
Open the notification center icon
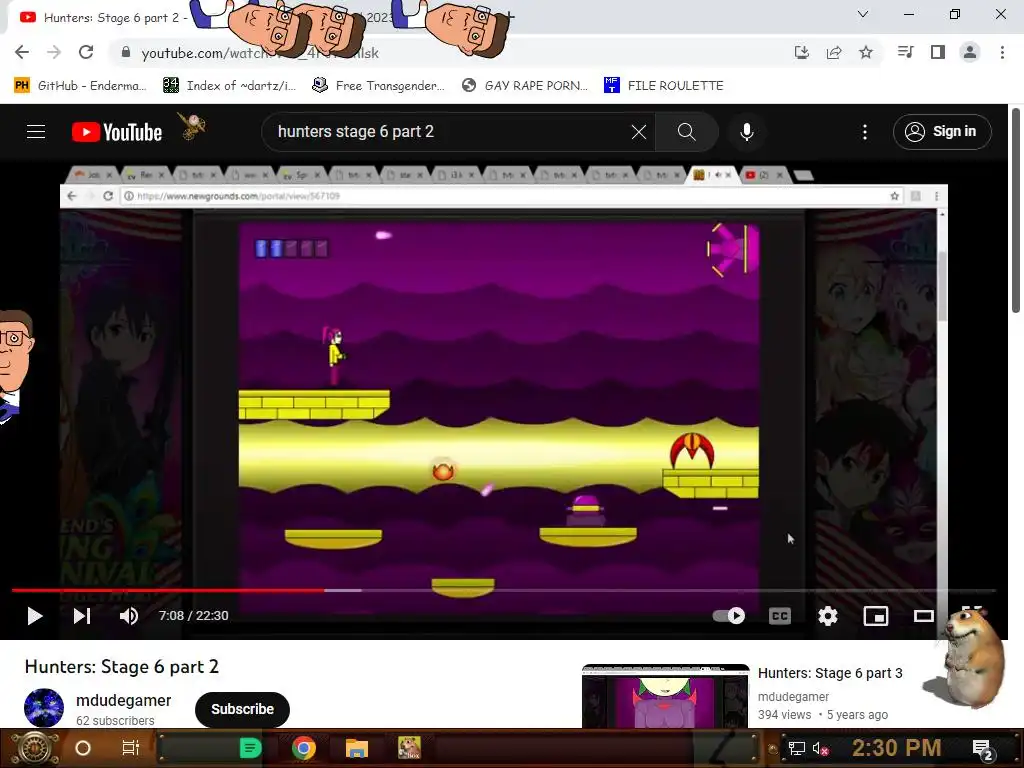pyautogui.click(x=983, y=749)
